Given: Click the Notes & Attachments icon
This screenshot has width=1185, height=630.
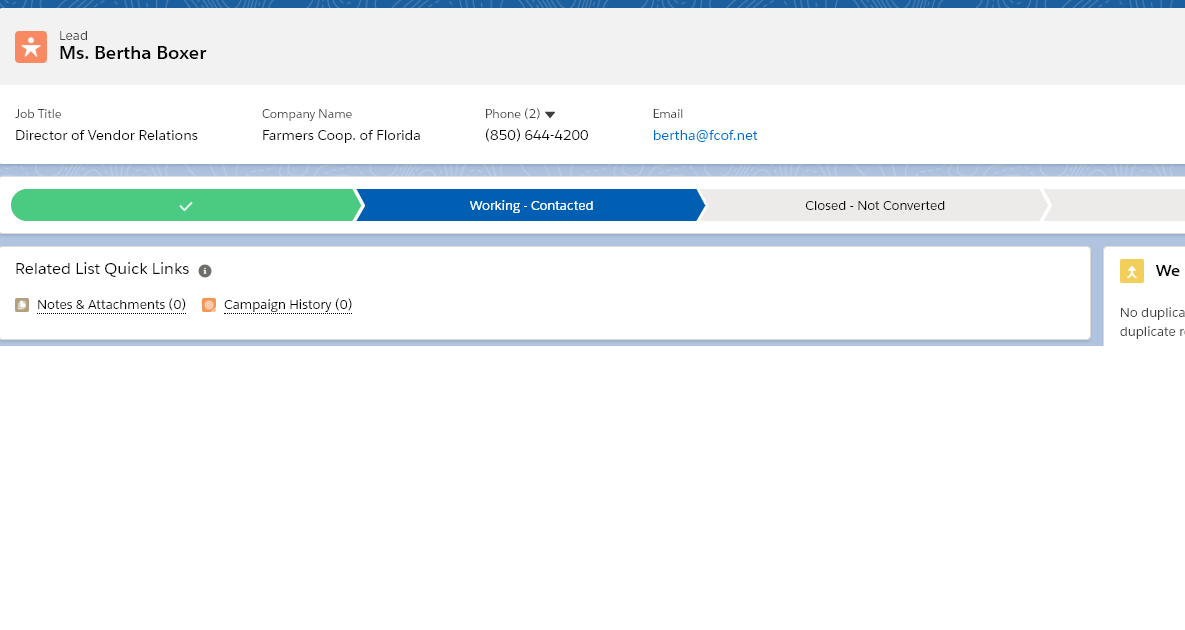Looking at the screenshot, I should coord(22,305).
